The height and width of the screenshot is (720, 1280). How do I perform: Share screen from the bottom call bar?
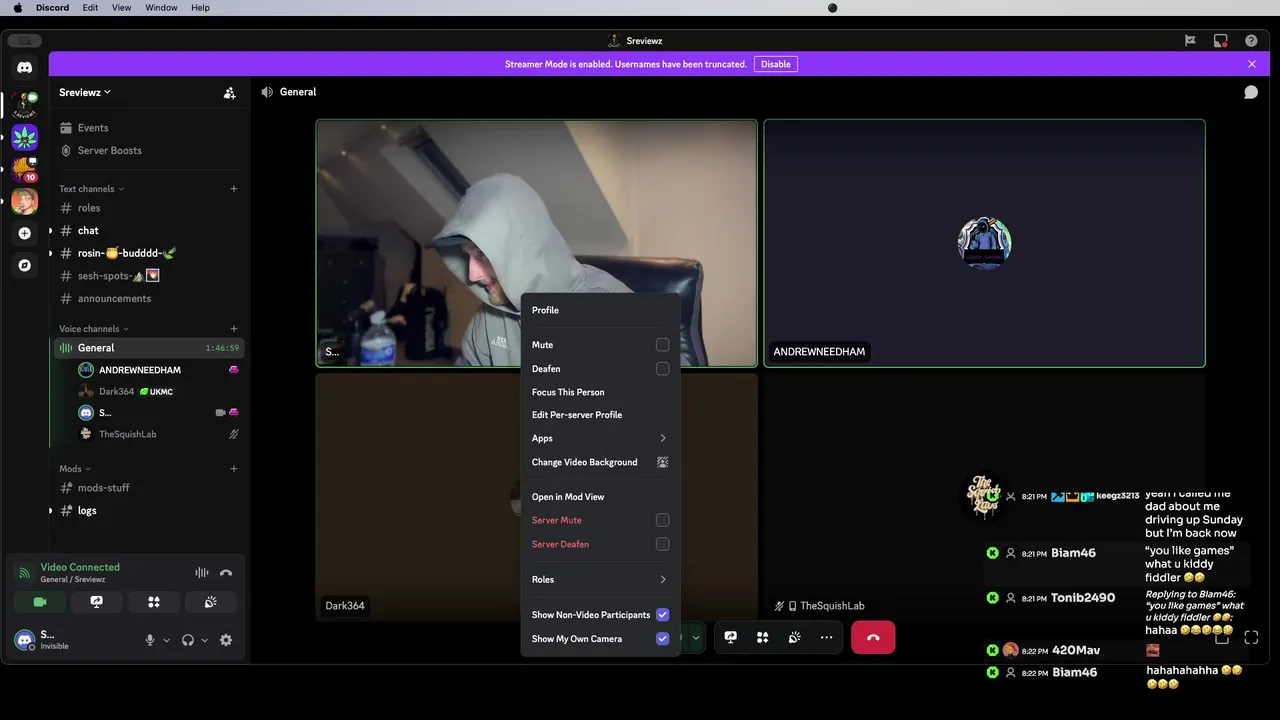tap(731, 637)
